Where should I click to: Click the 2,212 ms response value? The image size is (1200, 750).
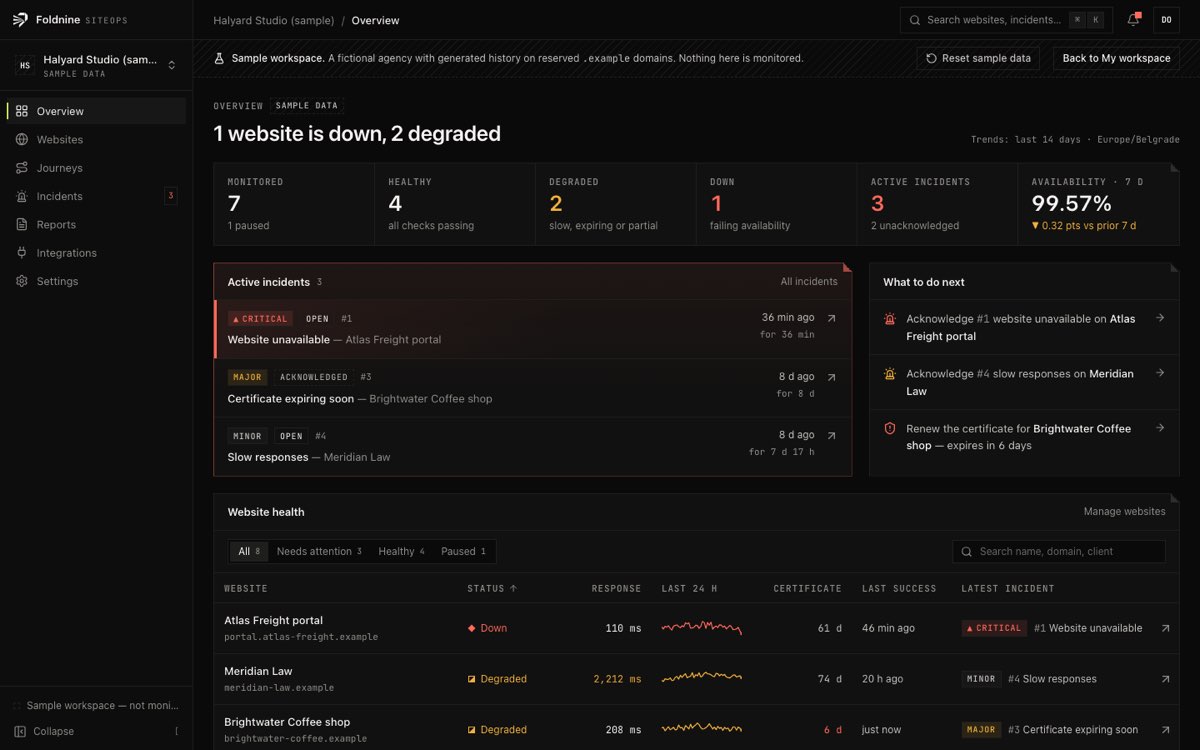click(x=616, y=679)
